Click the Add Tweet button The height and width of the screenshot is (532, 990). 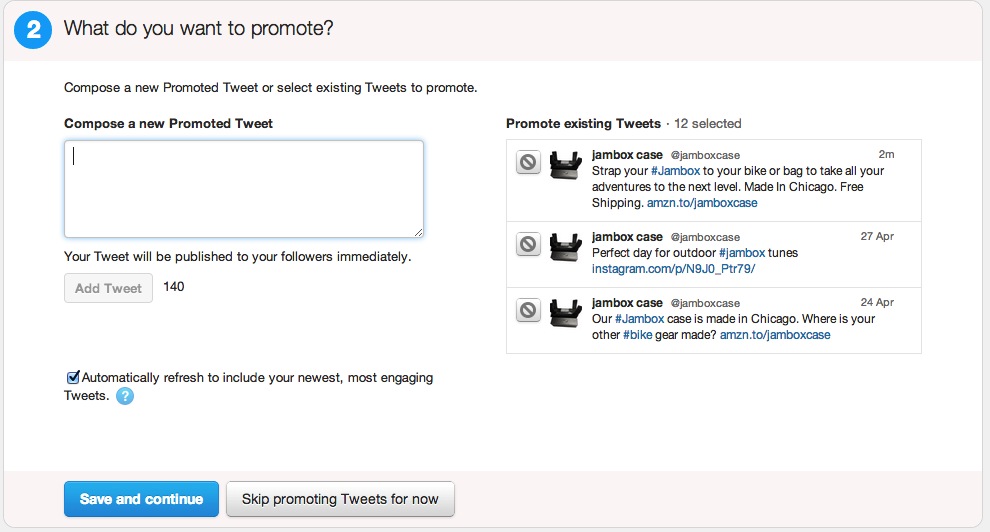point(109,288)
